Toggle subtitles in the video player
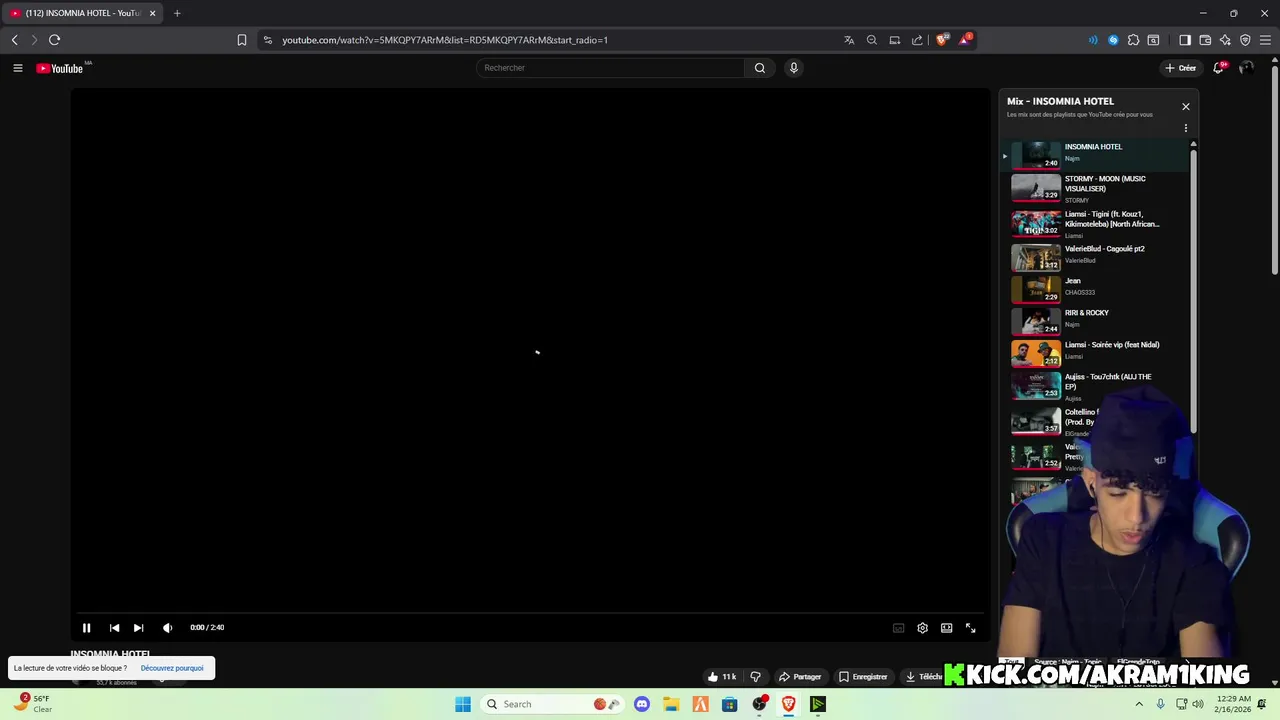The width and height of the screenshot is (1280, 720). coord(898,628)
